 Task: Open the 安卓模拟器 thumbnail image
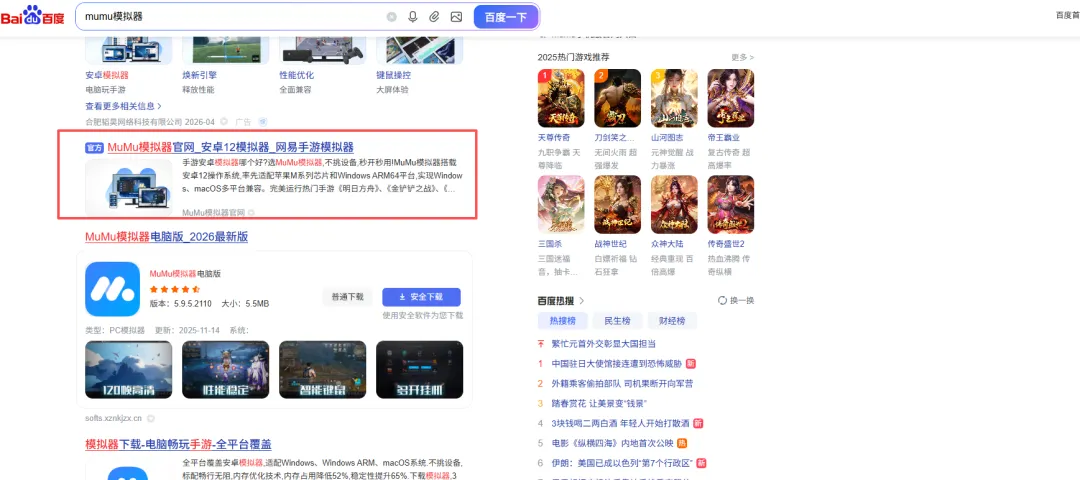[x=129, y=50]
